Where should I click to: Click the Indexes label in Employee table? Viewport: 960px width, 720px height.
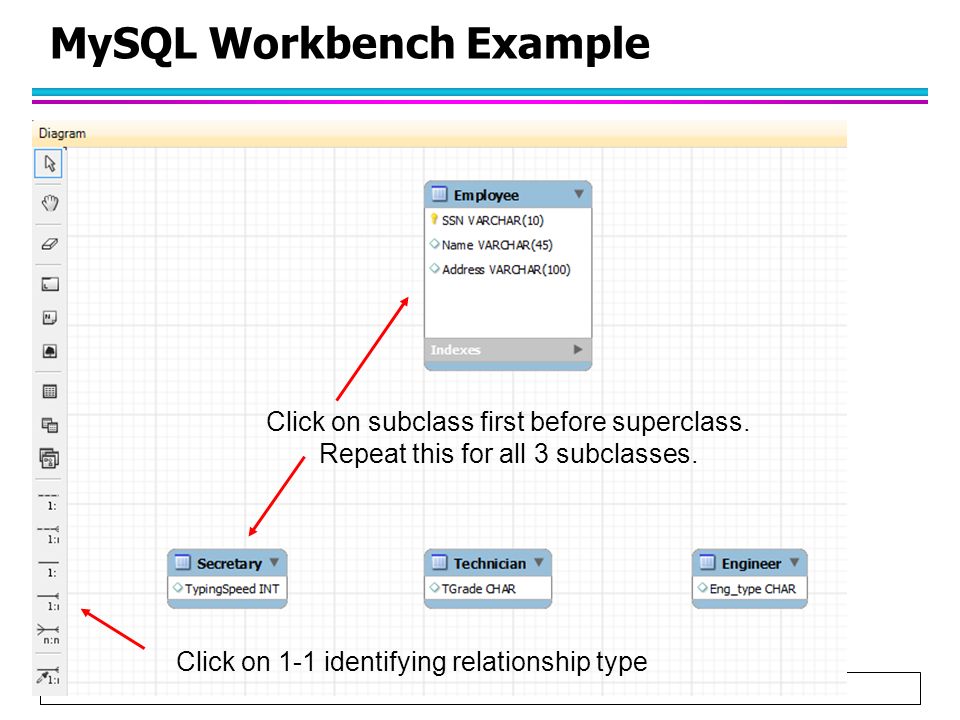click(x=456, y=350)
